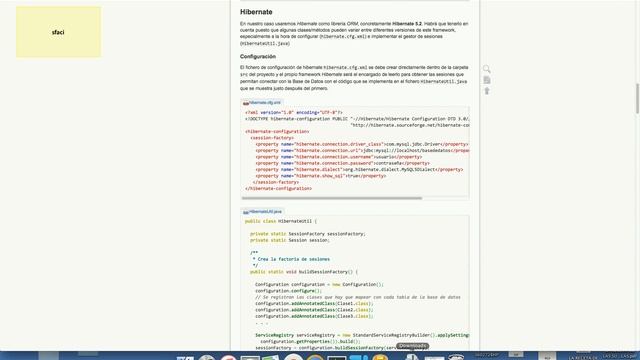
Task: Open the page revisions document icon
Action: [x=487, y=80]
